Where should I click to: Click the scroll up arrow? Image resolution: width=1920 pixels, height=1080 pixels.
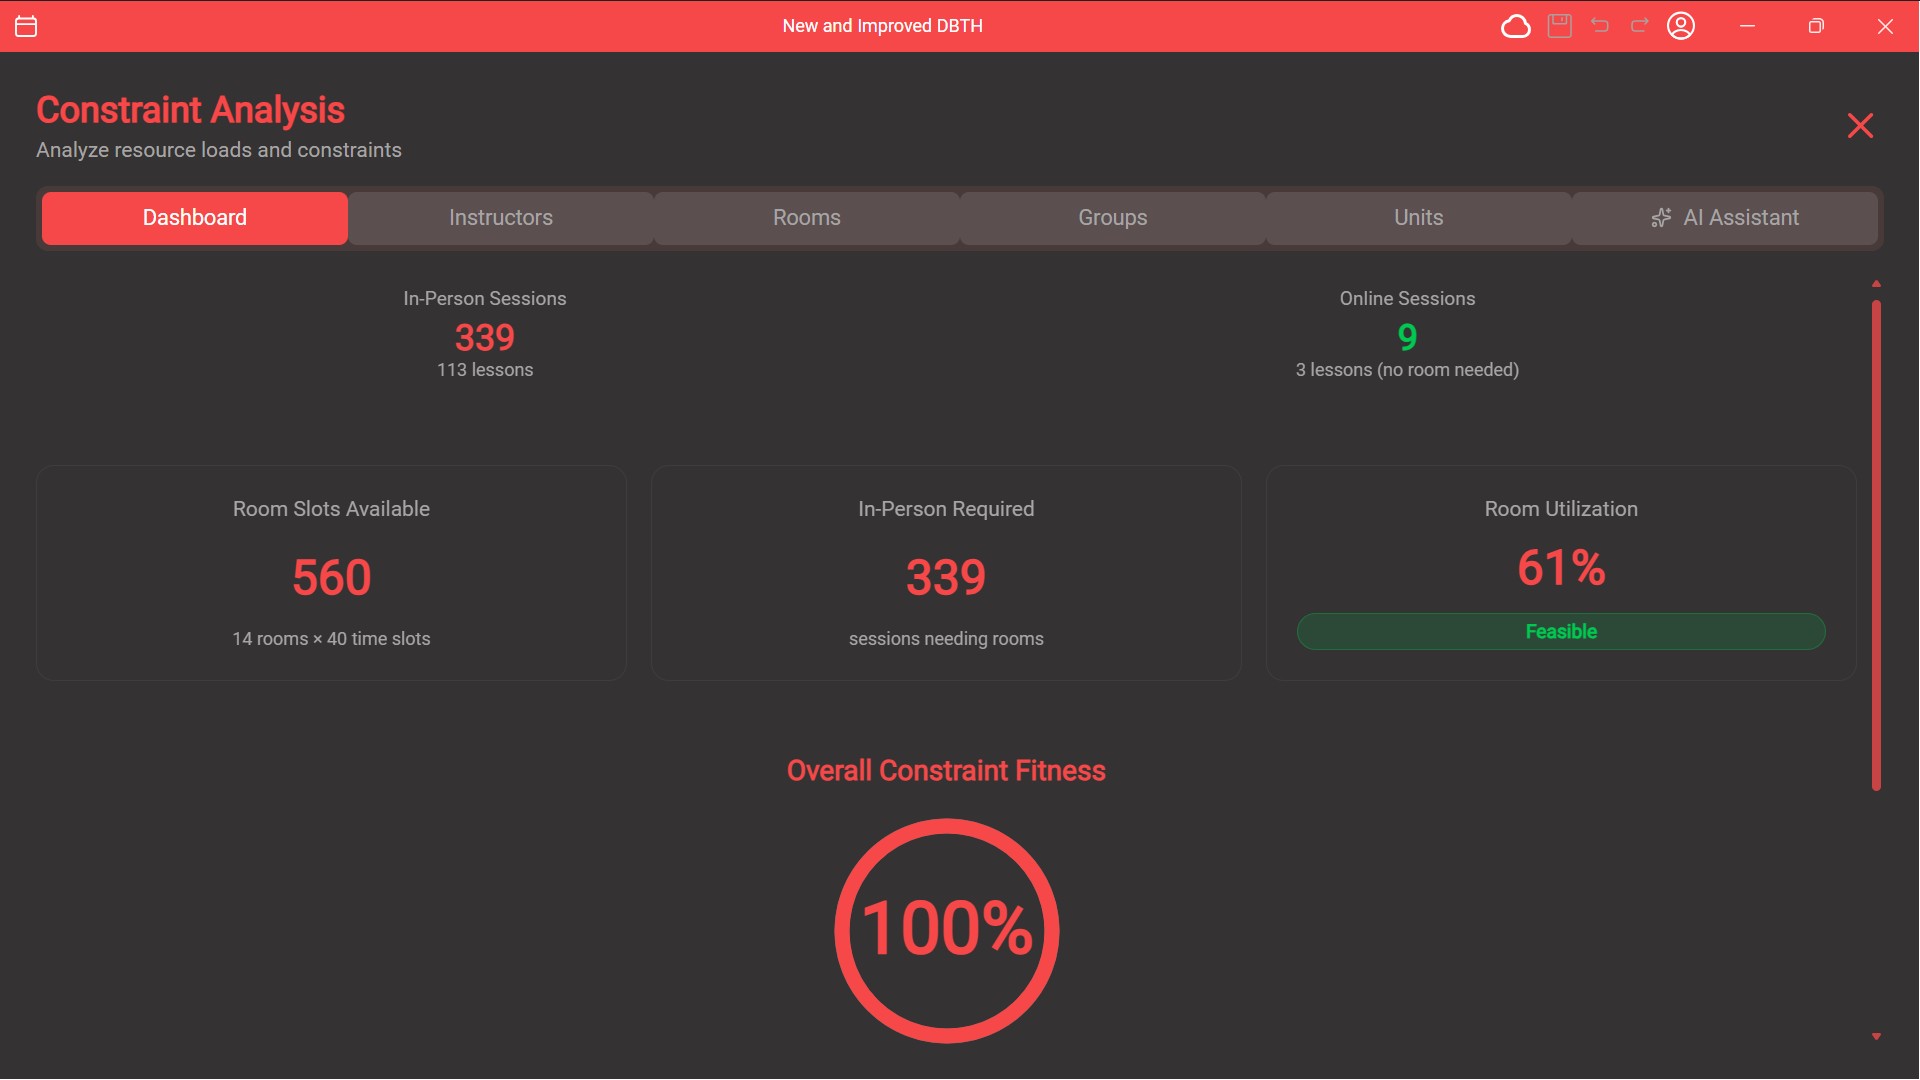point(1876,284)
